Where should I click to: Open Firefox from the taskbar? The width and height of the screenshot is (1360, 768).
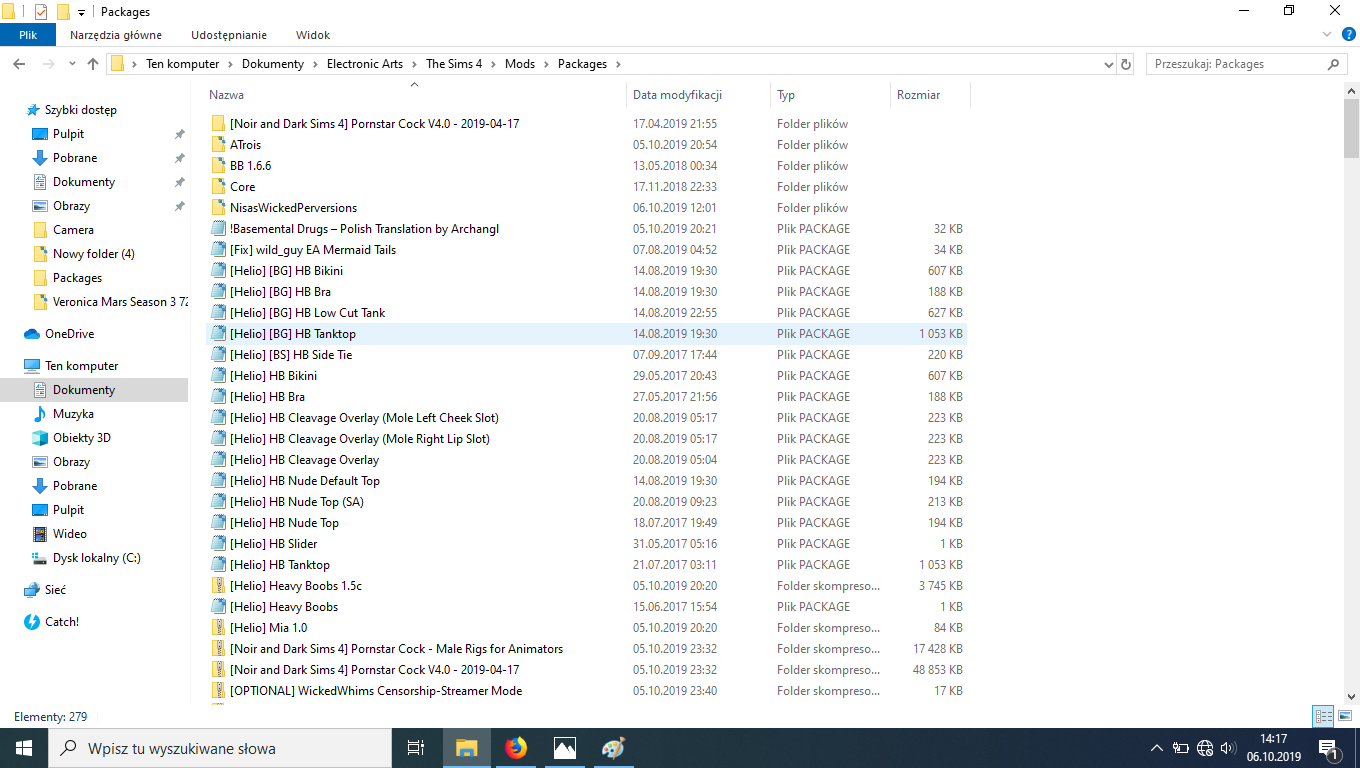point(516,748)
